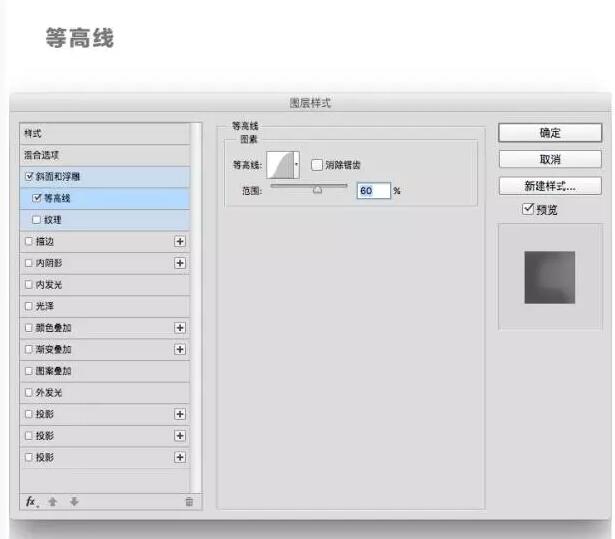Viewport: 615px width, 539px height.
Task: Enable the 光泽 checkbox
Action: point(29,306)
